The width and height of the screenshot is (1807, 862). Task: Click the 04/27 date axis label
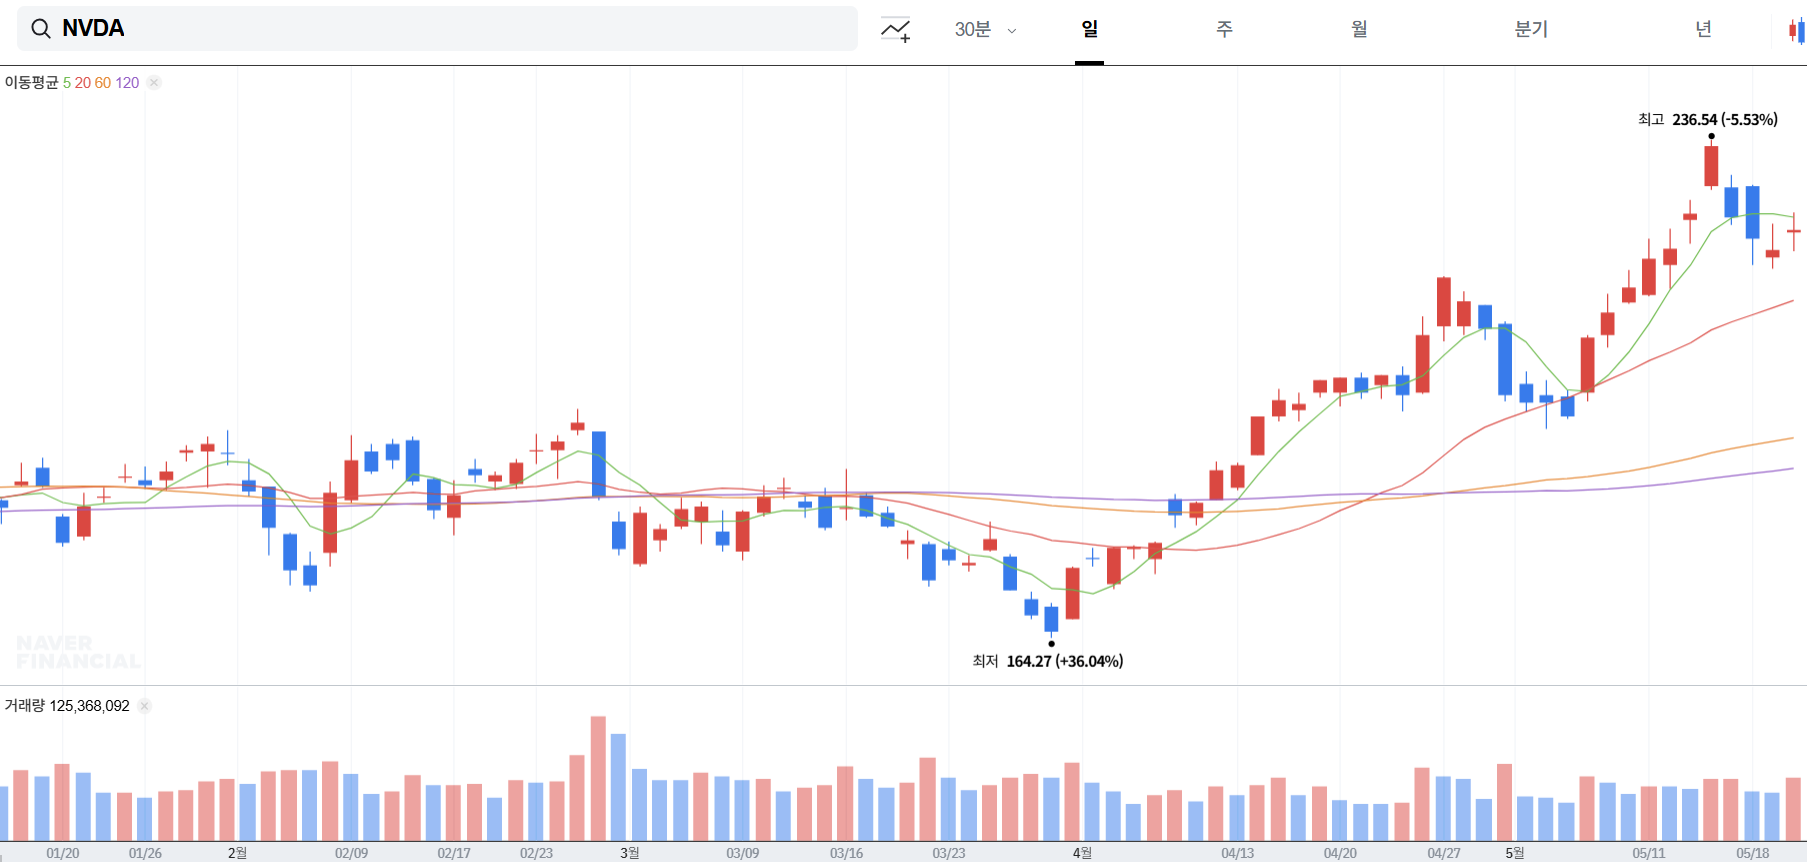coord(1444,853)
